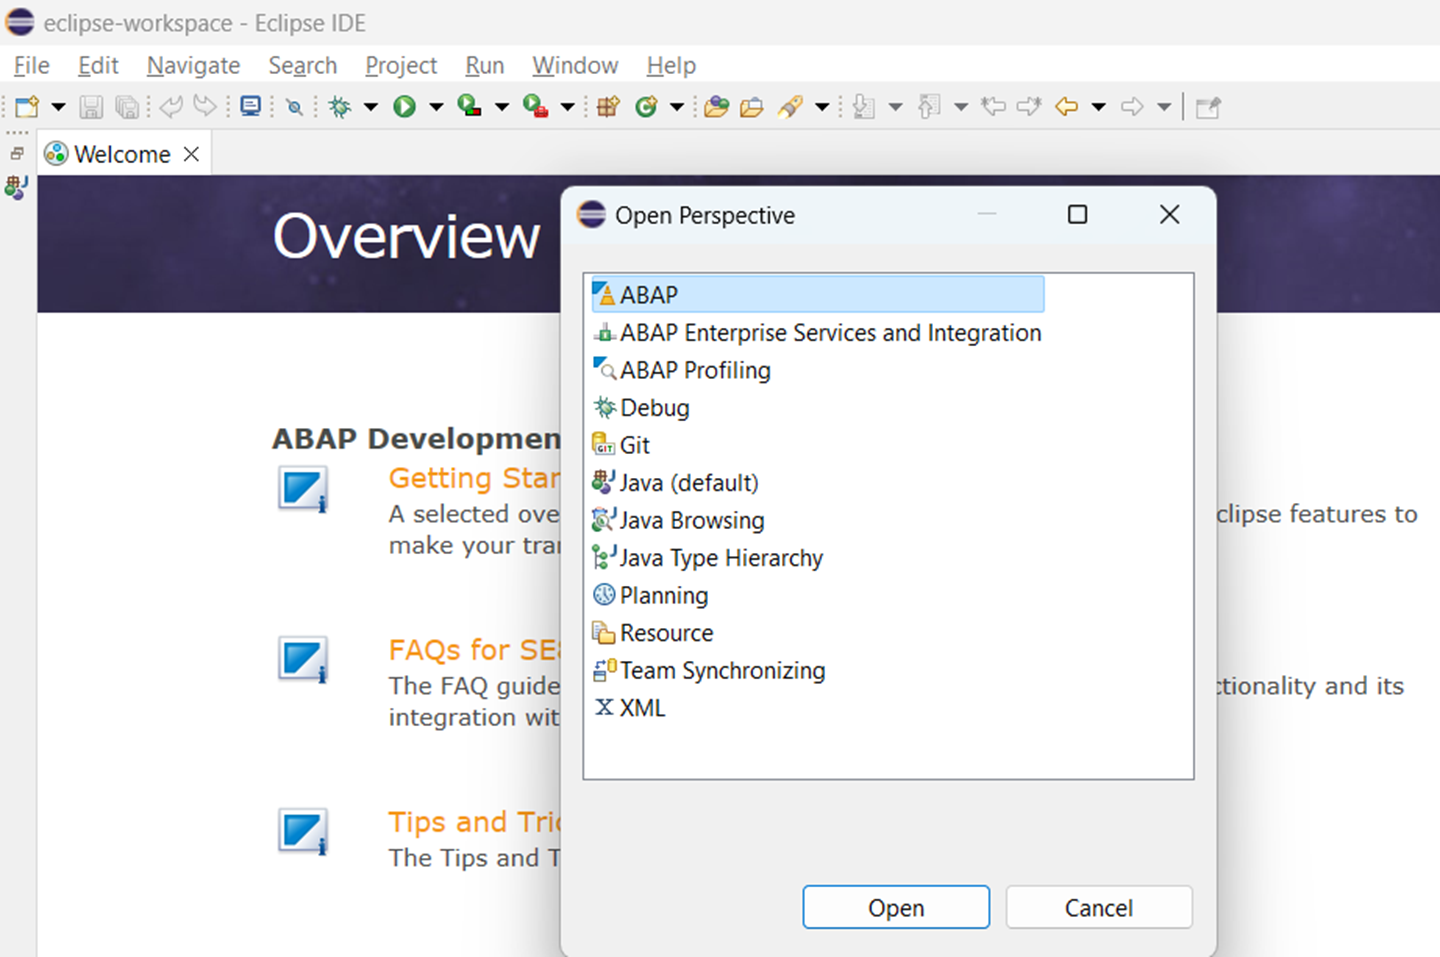Cancel the Open Perspective dialog

(1098, 907)
